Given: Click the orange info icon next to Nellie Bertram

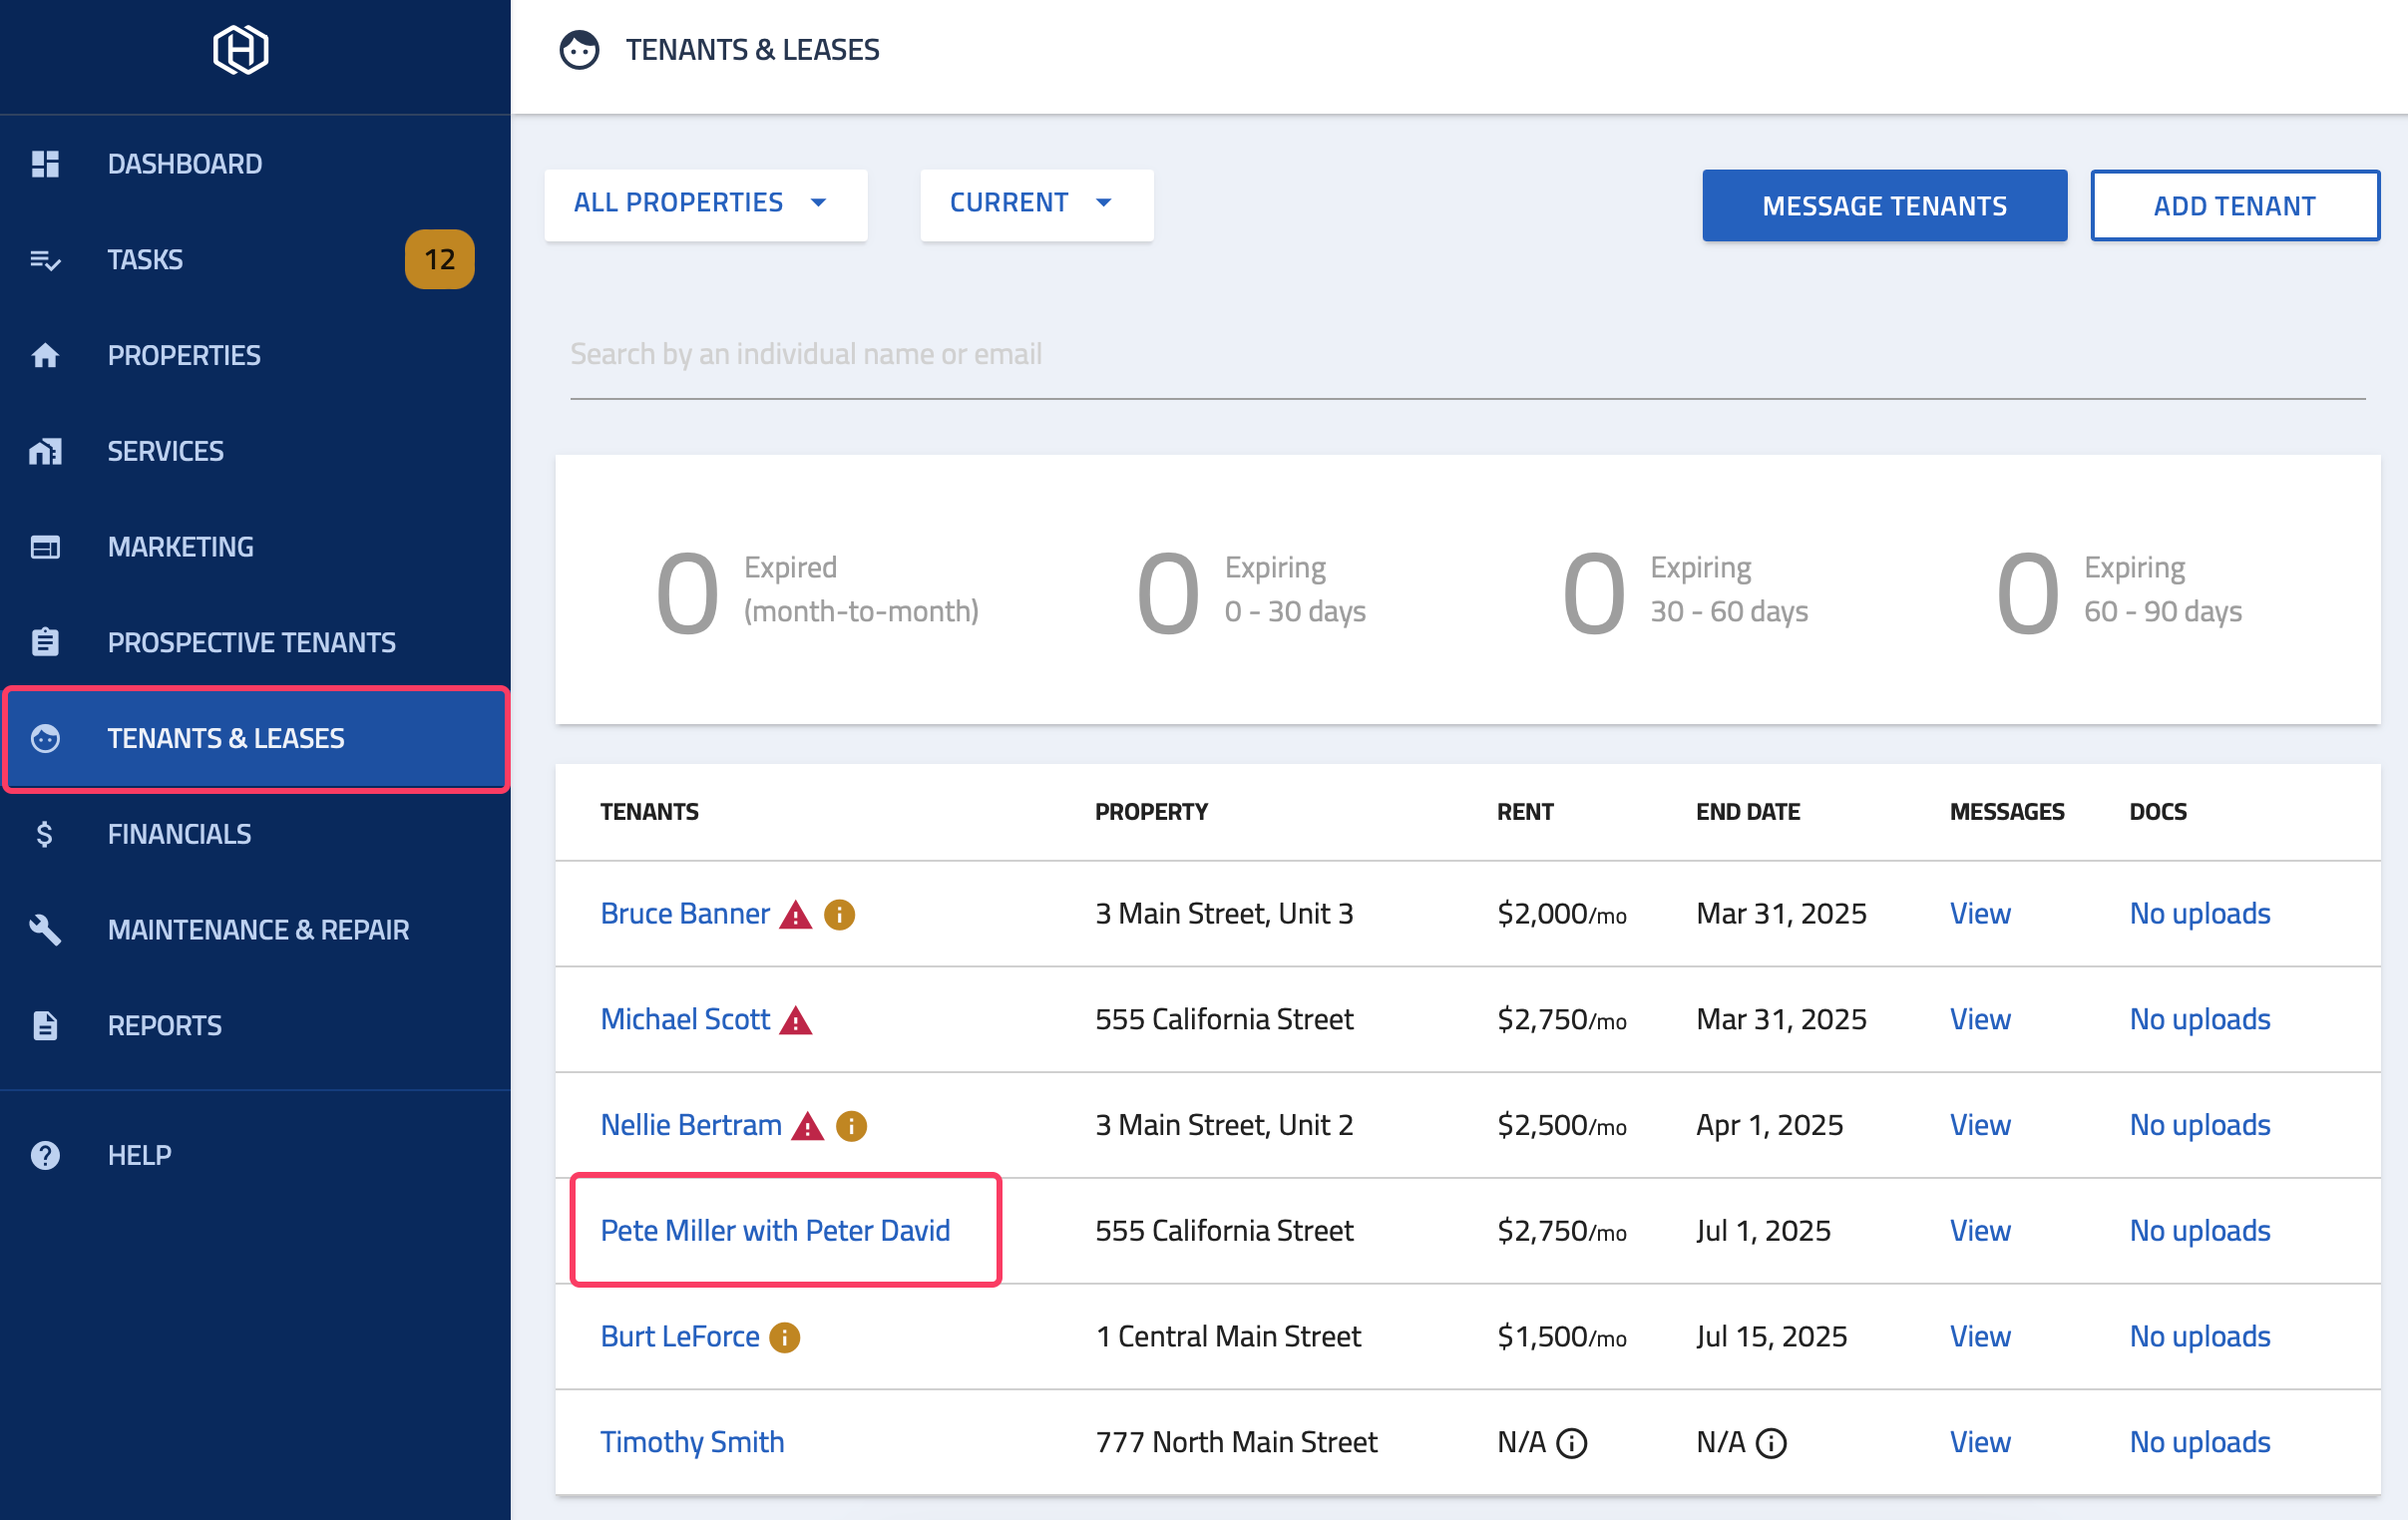Looking at the screenshot, I should (x=851, y=1126).
